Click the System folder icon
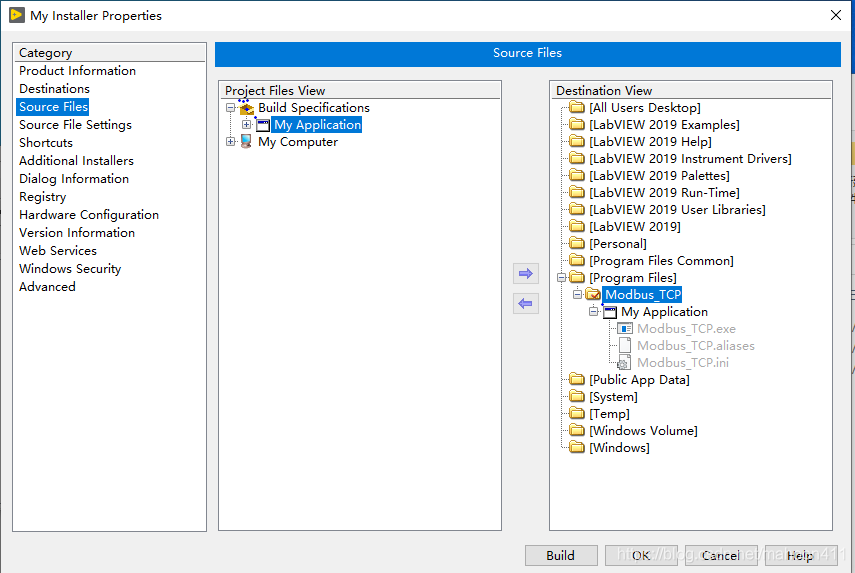This screenshot has height=573, width=855. [577, 396]
